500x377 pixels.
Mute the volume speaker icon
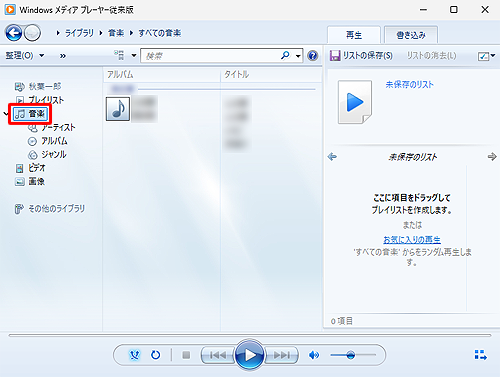(x=314, y=355)
